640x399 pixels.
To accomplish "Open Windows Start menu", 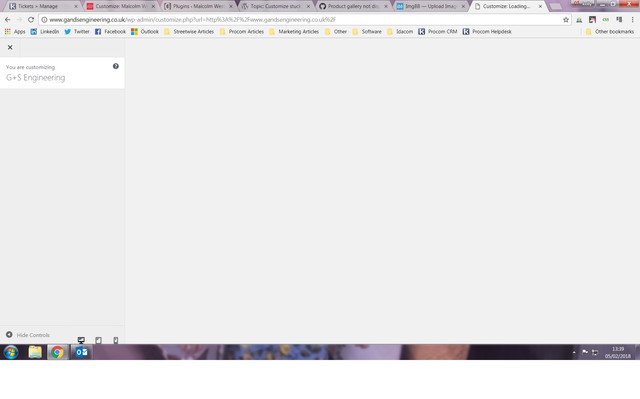I will point(11,352).
